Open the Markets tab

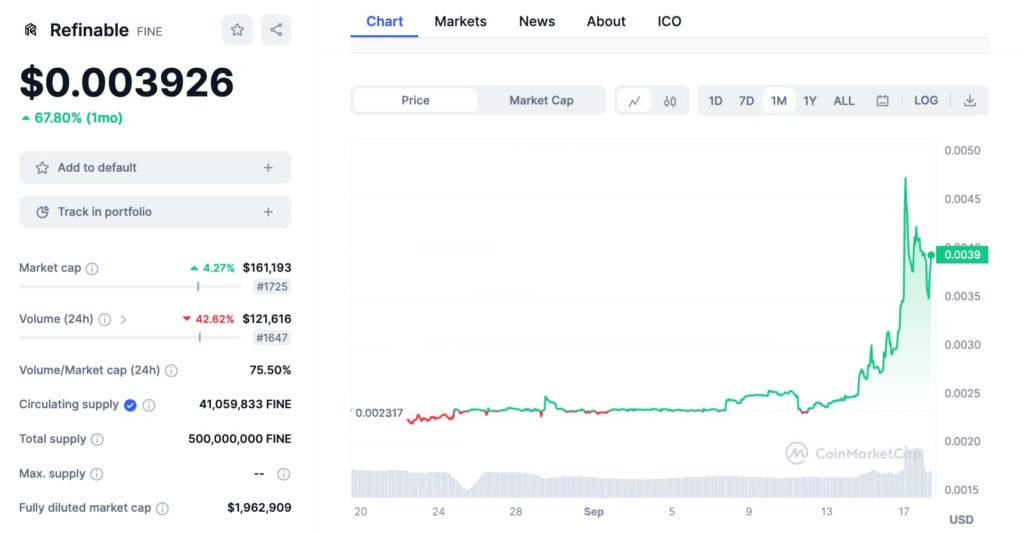[x=460, y=22]
